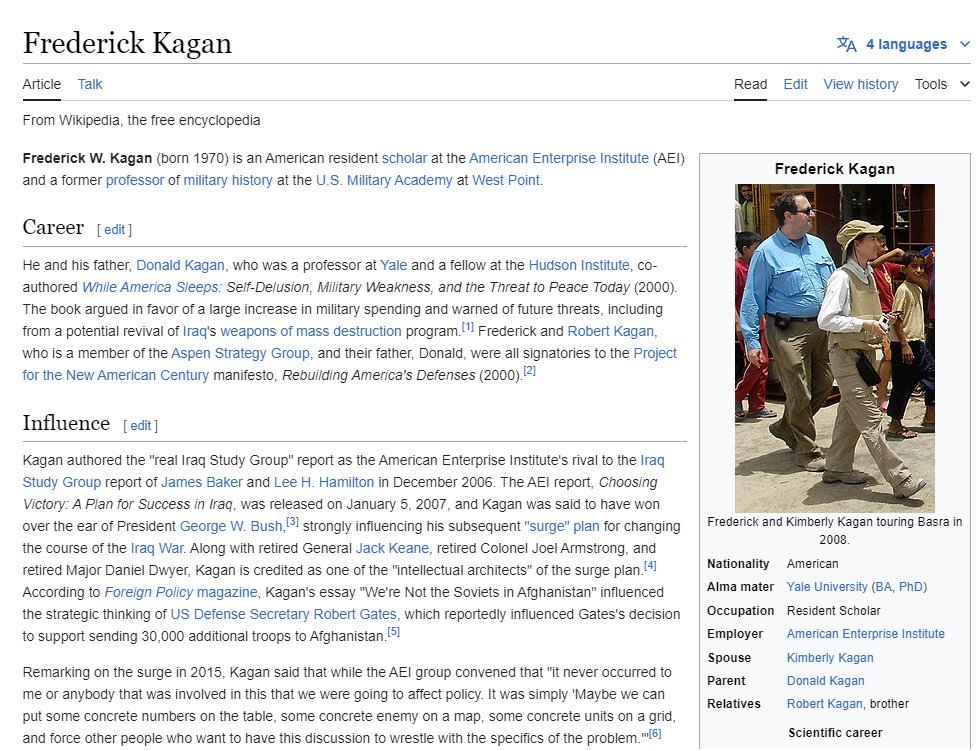The height and width of the screenshot is (751, 980).
Task: Follow the West Point link
Action: (506, 180)
